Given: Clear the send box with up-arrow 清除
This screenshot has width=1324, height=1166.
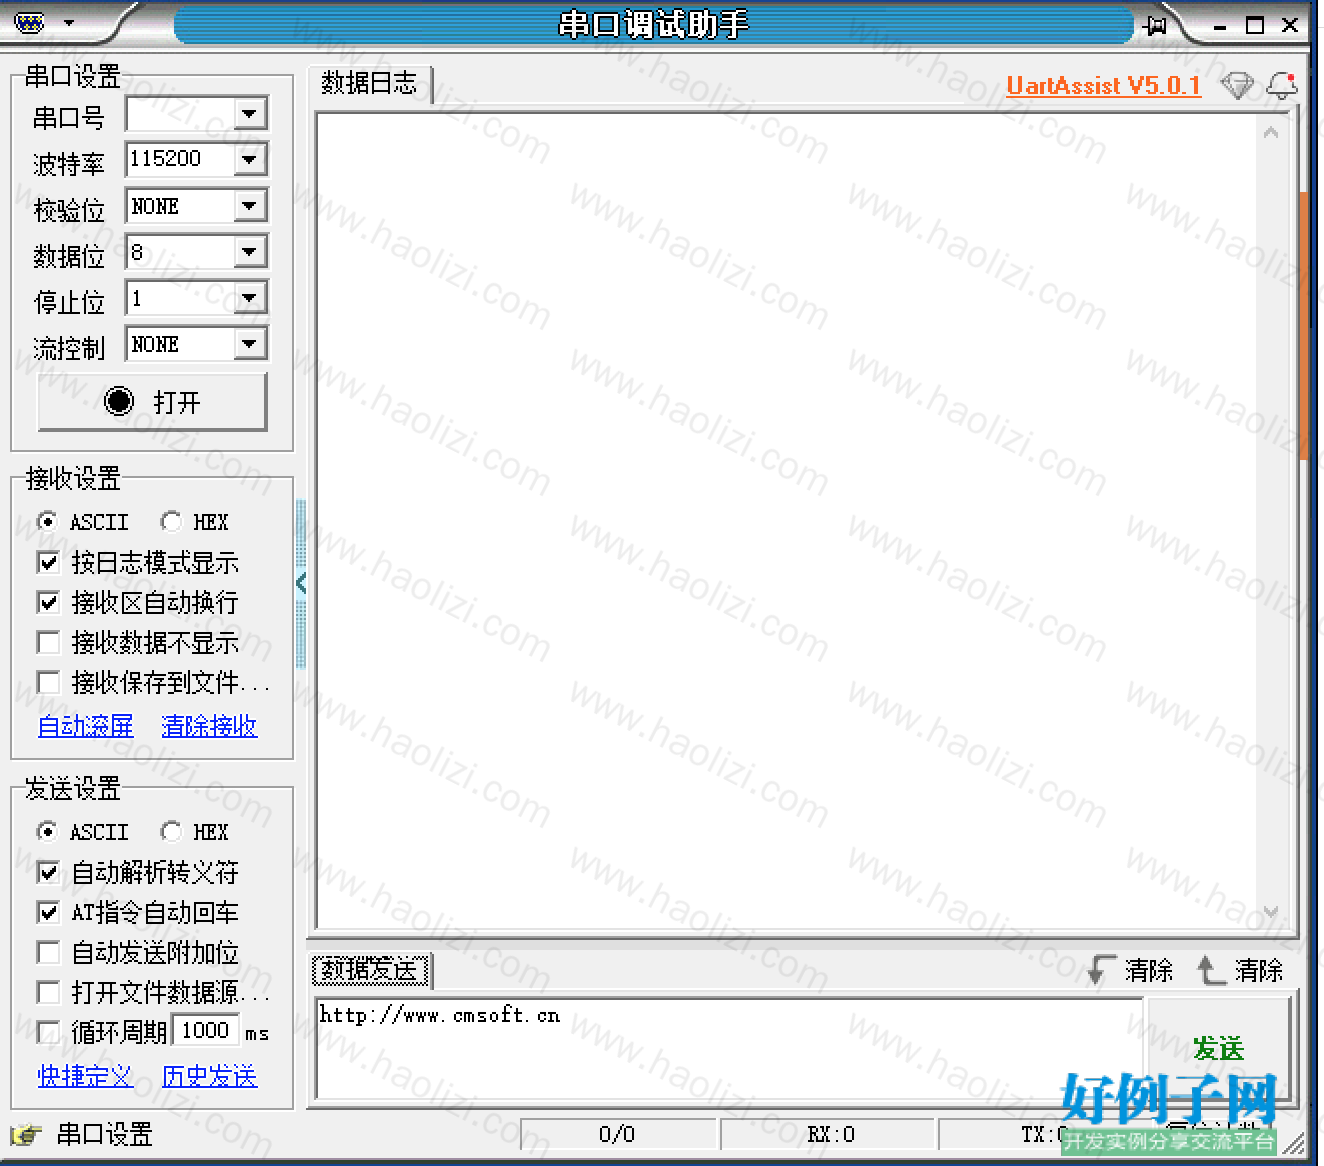Looking at the screenshot, I should 1240,970.
